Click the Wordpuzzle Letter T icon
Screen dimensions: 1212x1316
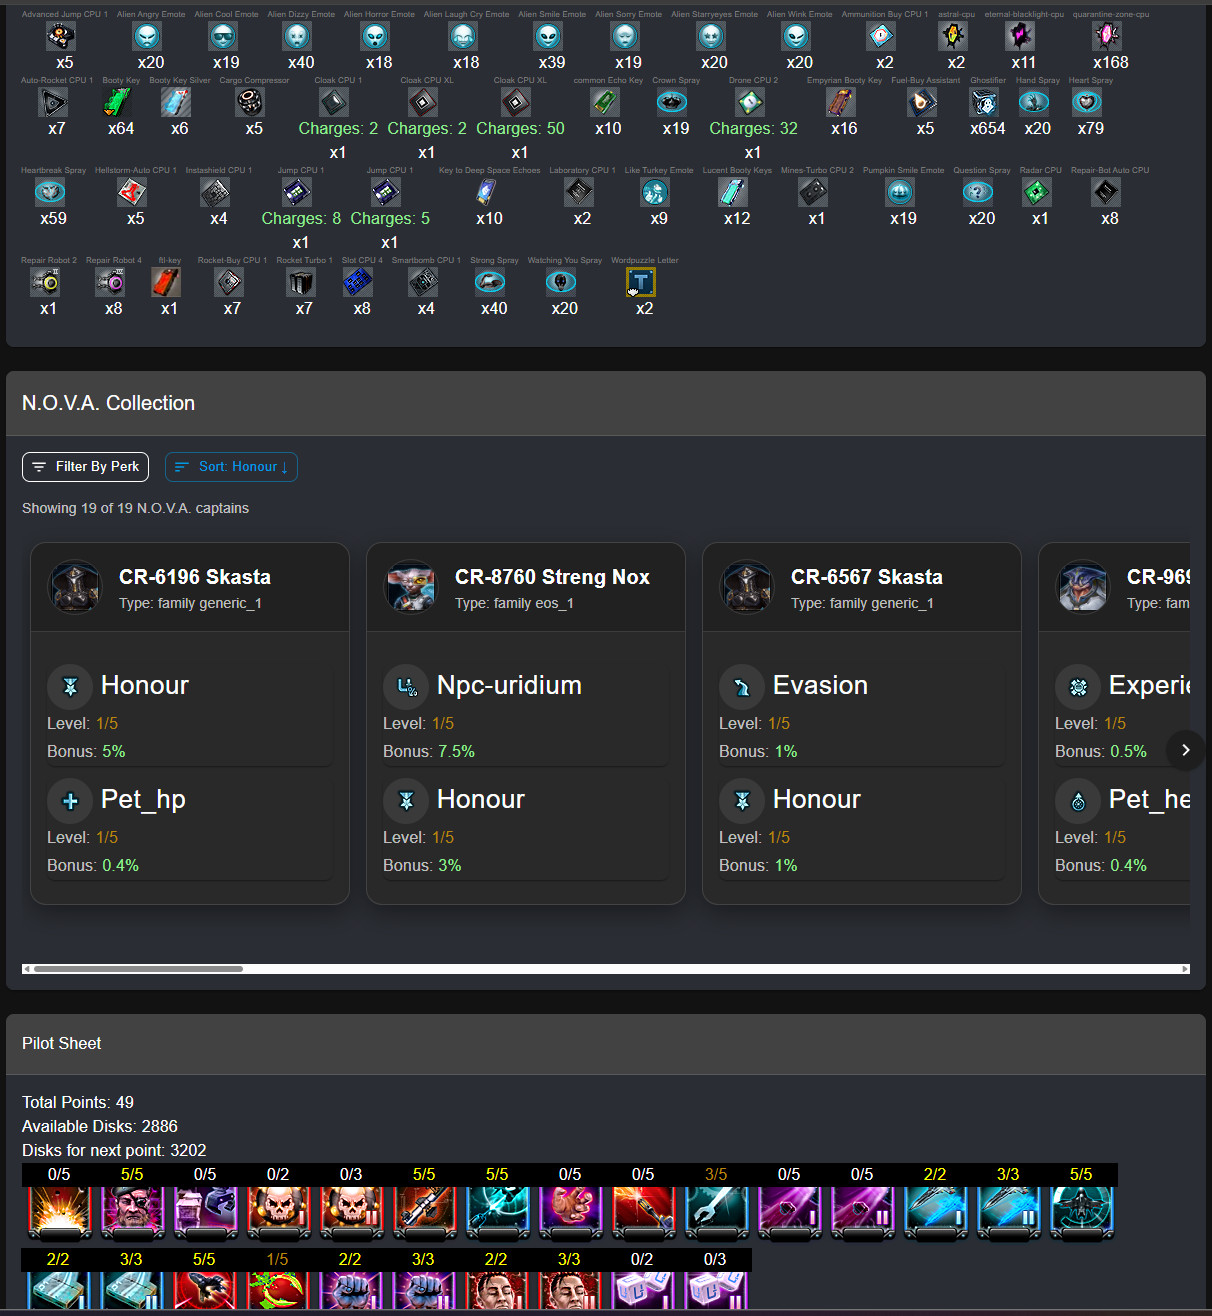[641, 283]
